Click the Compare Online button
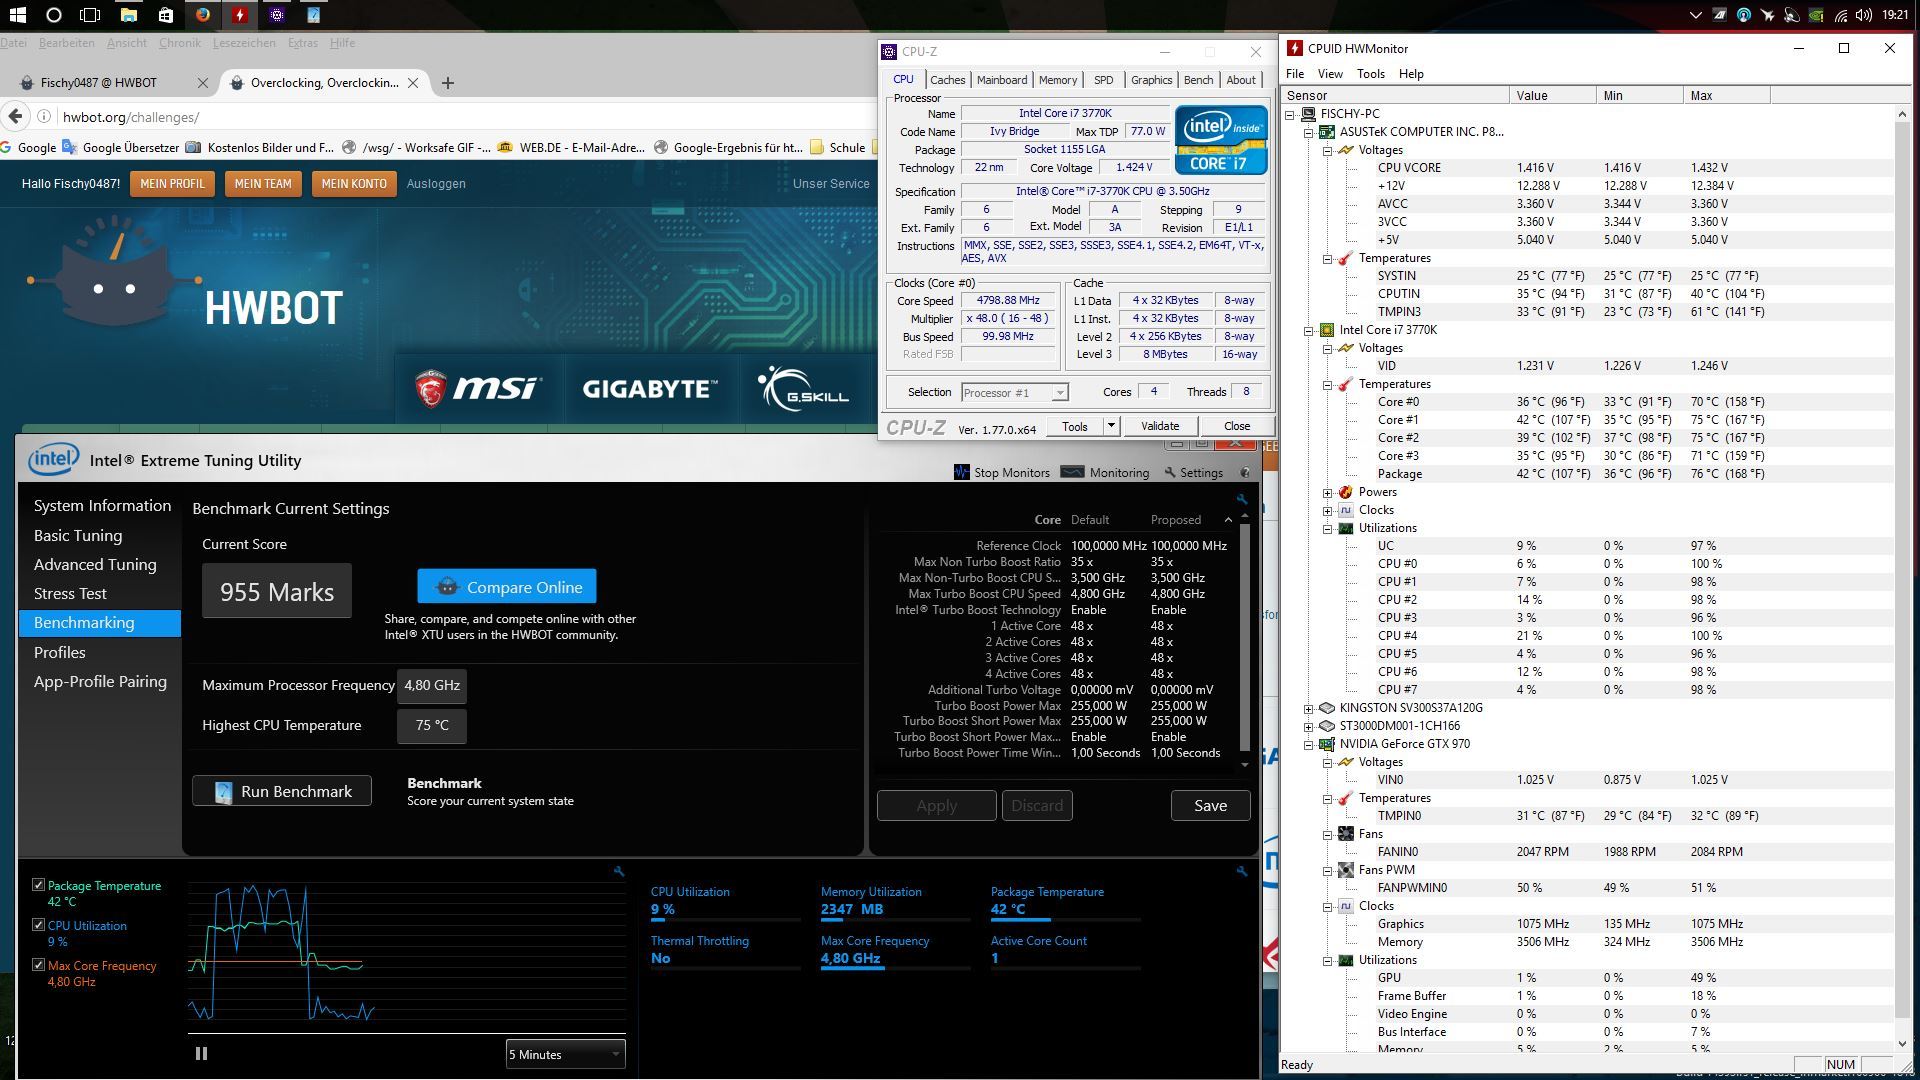 507,587
